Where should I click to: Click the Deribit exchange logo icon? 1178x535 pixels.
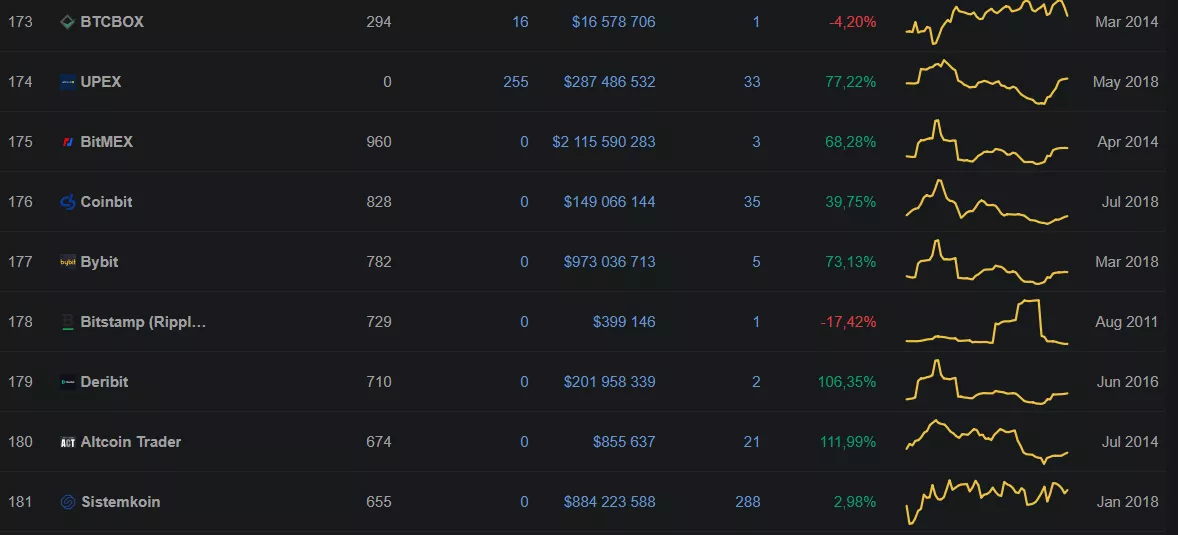tap(68, 382)
